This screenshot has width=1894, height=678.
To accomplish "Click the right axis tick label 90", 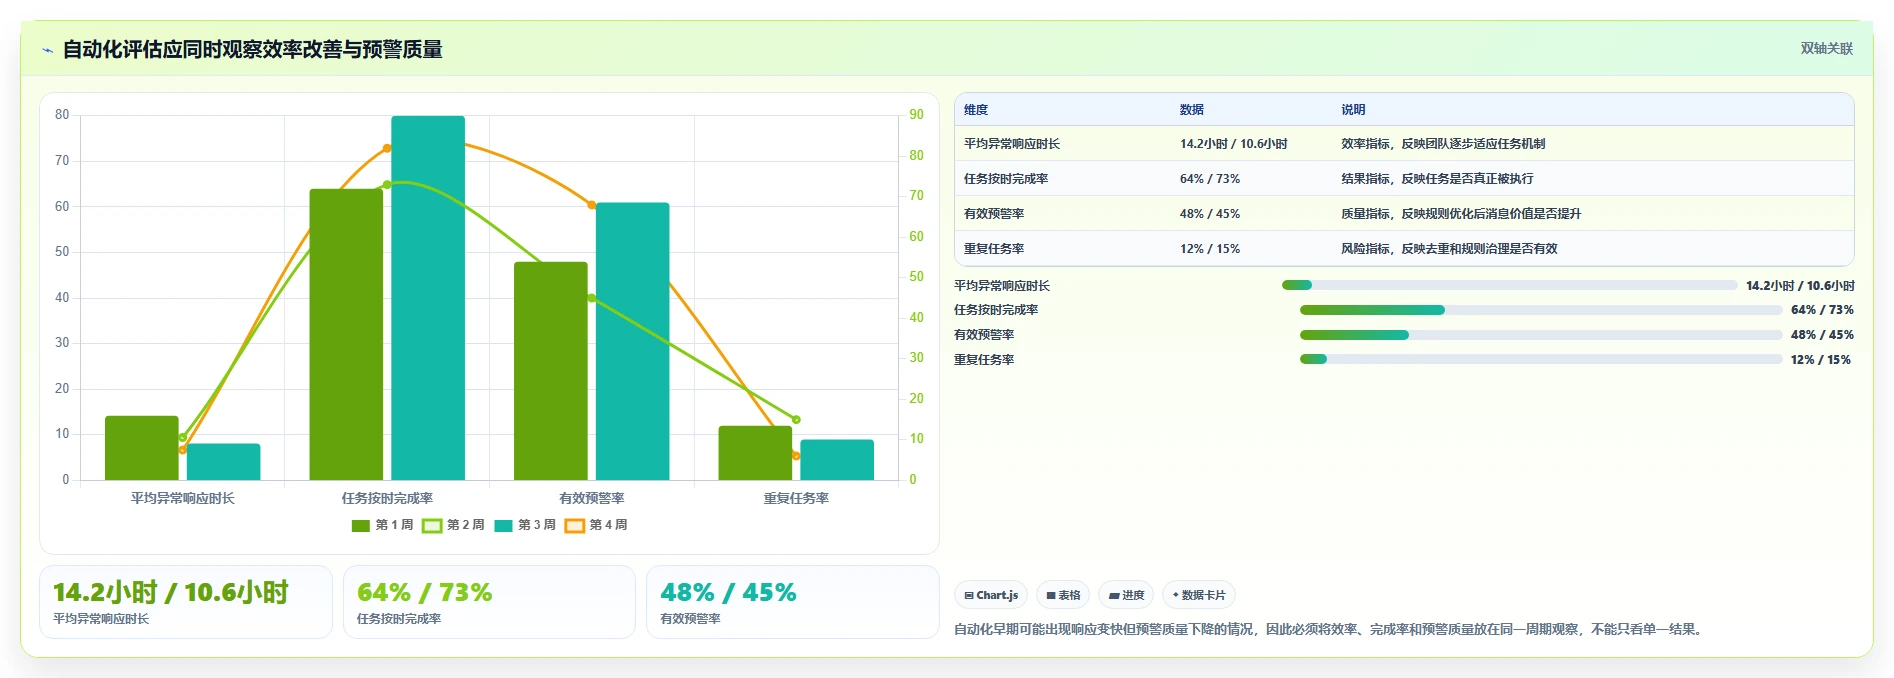I will pyautogui.click(x=916, y=115).
